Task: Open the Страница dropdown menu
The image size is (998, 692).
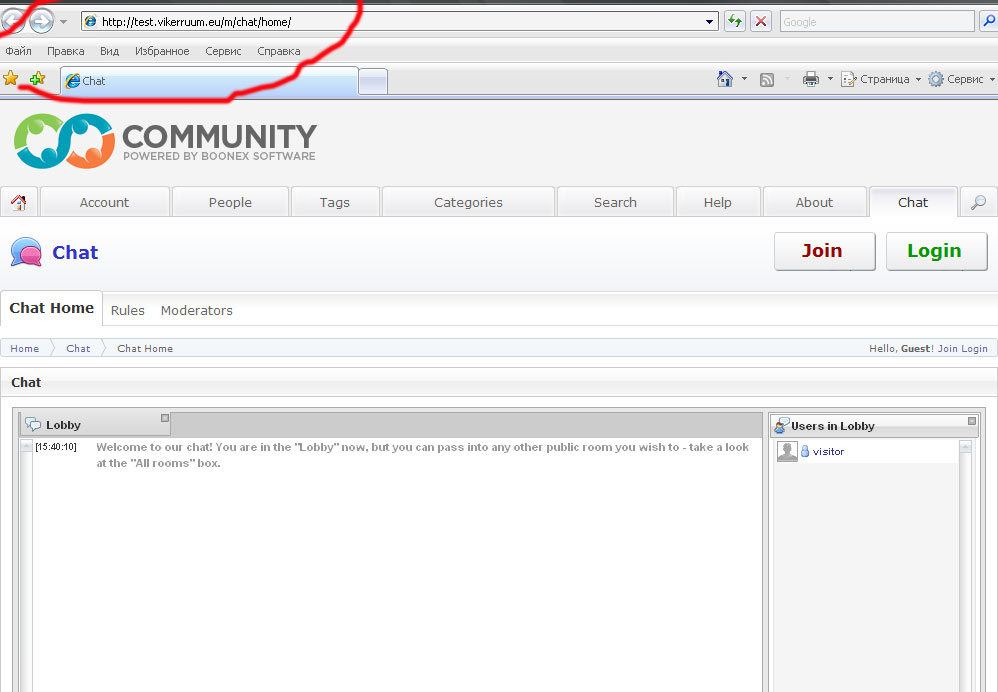Action: [881, 80]
